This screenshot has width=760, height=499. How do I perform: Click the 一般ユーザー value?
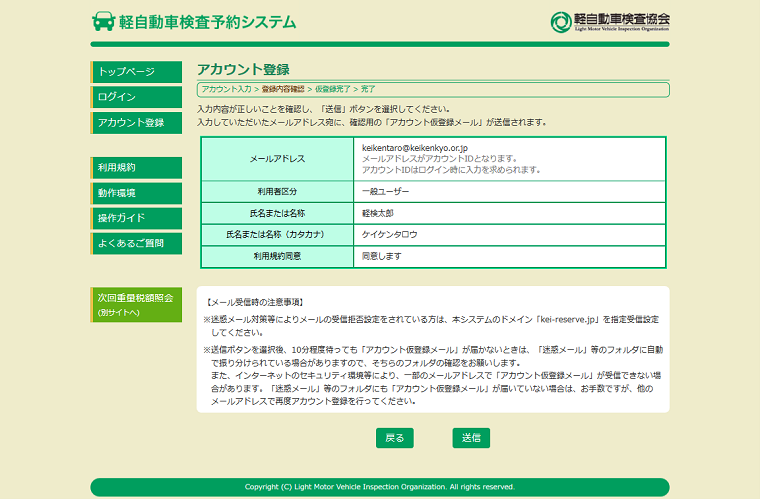pos(385,192)
